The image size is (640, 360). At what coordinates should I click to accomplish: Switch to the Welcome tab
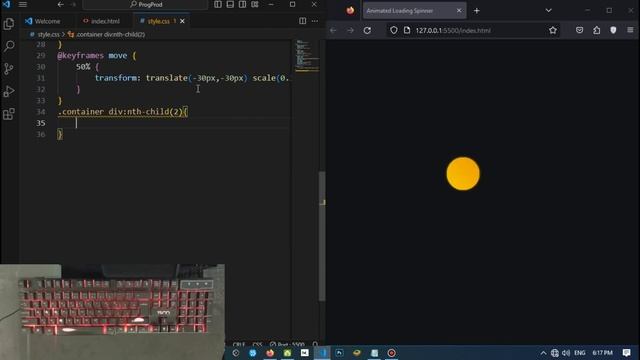click(x=43, y=21)
